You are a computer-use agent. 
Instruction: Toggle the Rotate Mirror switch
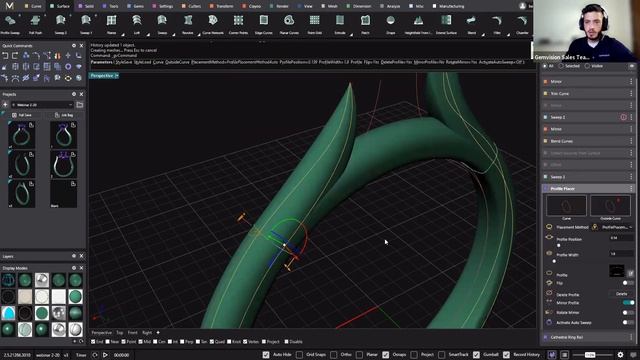click(628, 312)
